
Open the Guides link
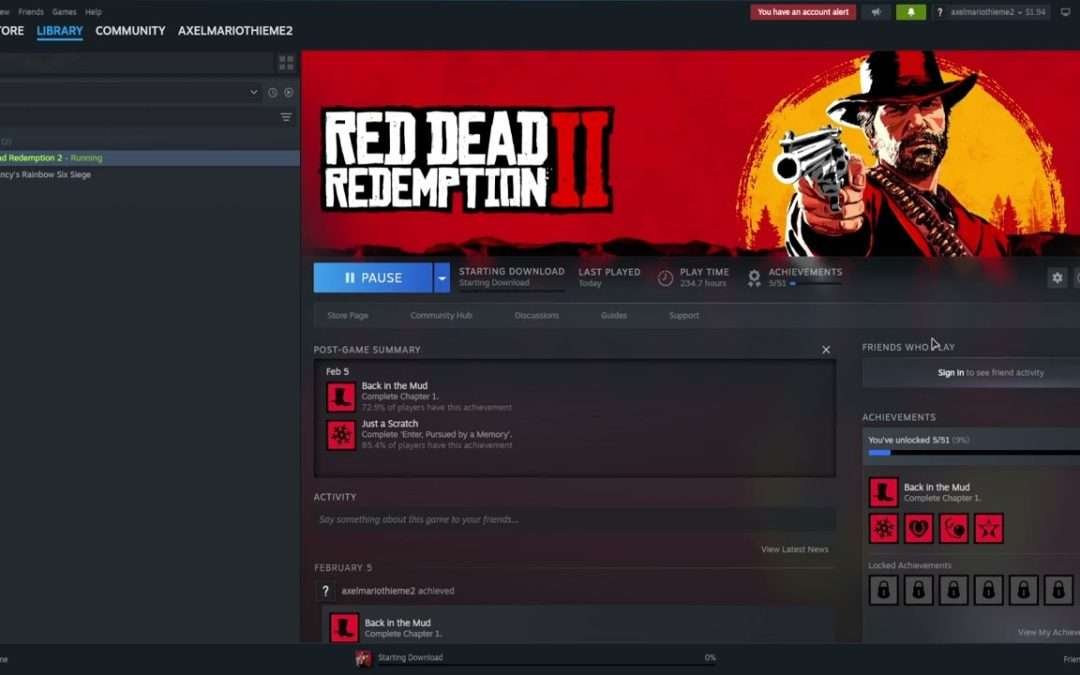click(614, 315)
